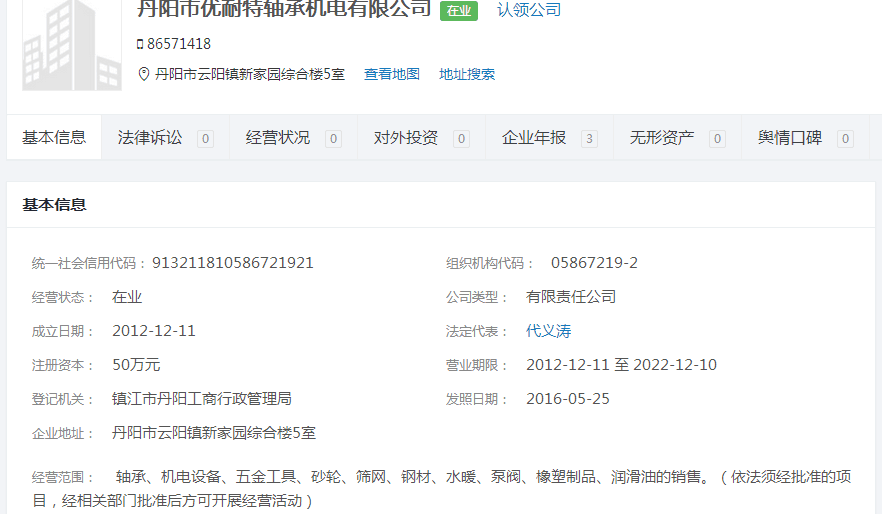Screen dimensions: 882x514
Task: Click the count badge 3 beside 企业年报
Action: [589, 139]
